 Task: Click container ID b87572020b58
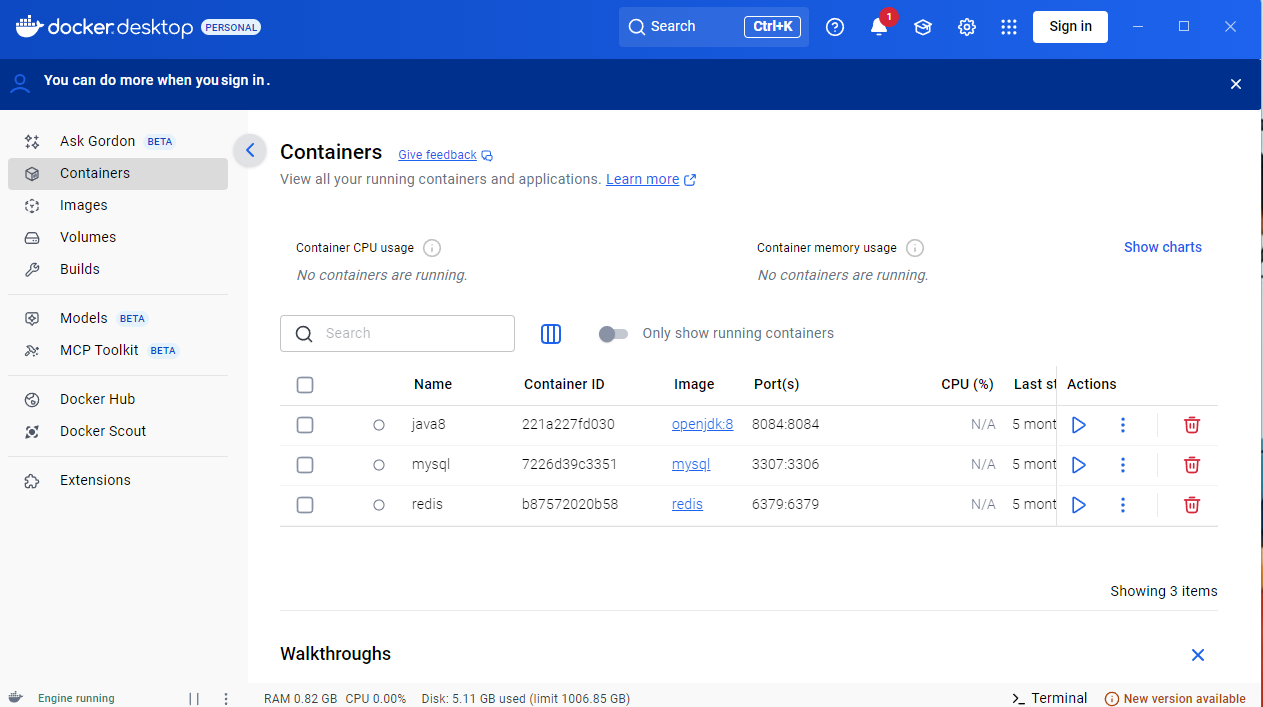570,505
